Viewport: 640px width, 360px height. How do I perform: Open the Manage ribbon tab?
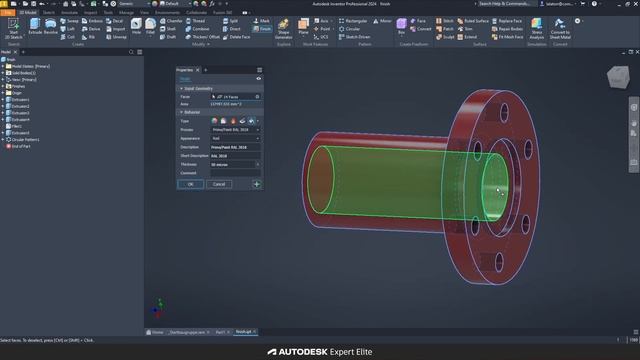(x=126, y=13)
